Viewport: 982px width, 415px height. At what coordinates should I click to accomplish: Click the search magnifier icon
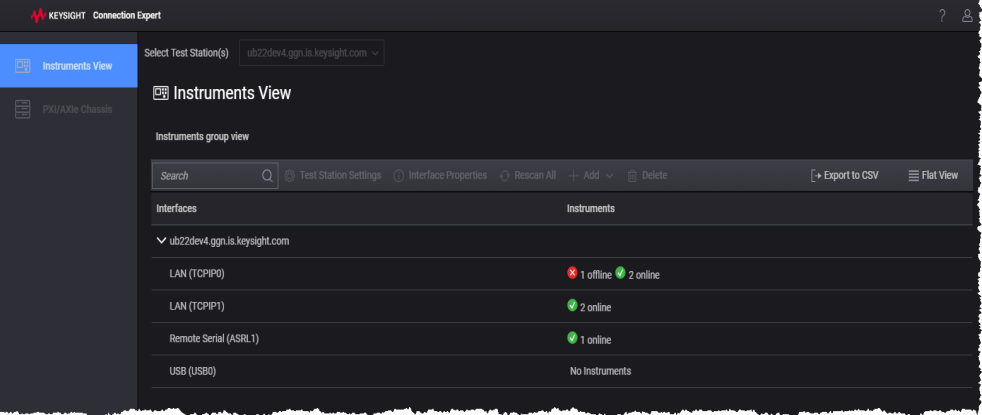(x=267, y=176)
